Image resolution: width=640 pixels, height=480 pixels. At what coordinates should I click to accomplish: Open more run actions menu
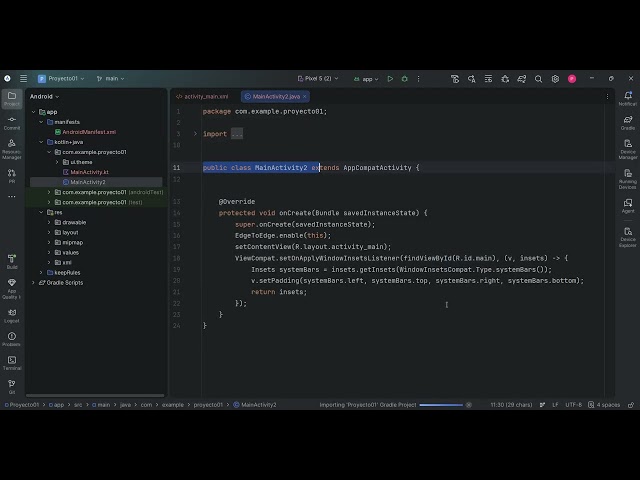pos(418,79)
